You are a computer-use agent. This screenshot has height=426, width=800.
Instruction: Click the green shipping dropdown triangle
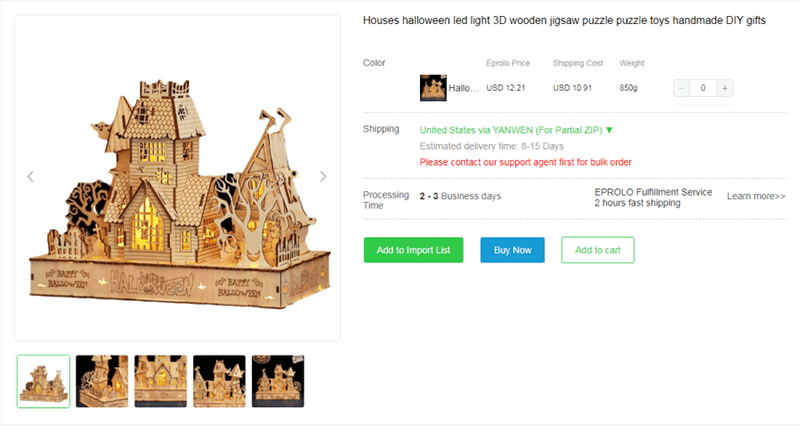(x=609, y=130)
